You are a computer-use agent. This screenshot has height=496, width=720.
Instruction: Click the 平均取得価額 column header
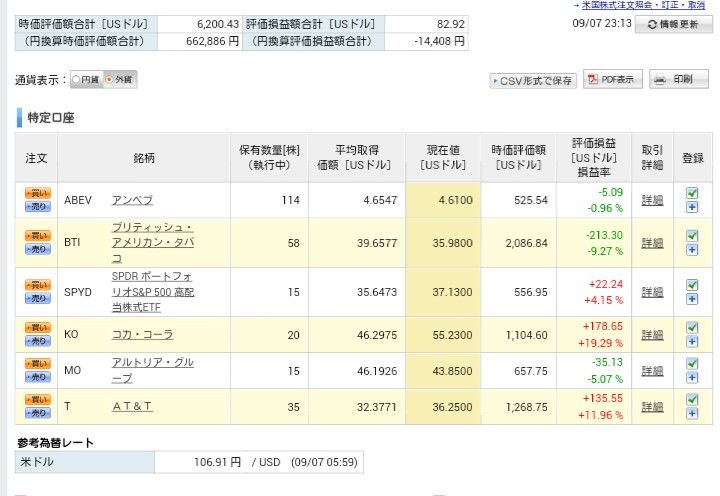(x=357, y=158)
